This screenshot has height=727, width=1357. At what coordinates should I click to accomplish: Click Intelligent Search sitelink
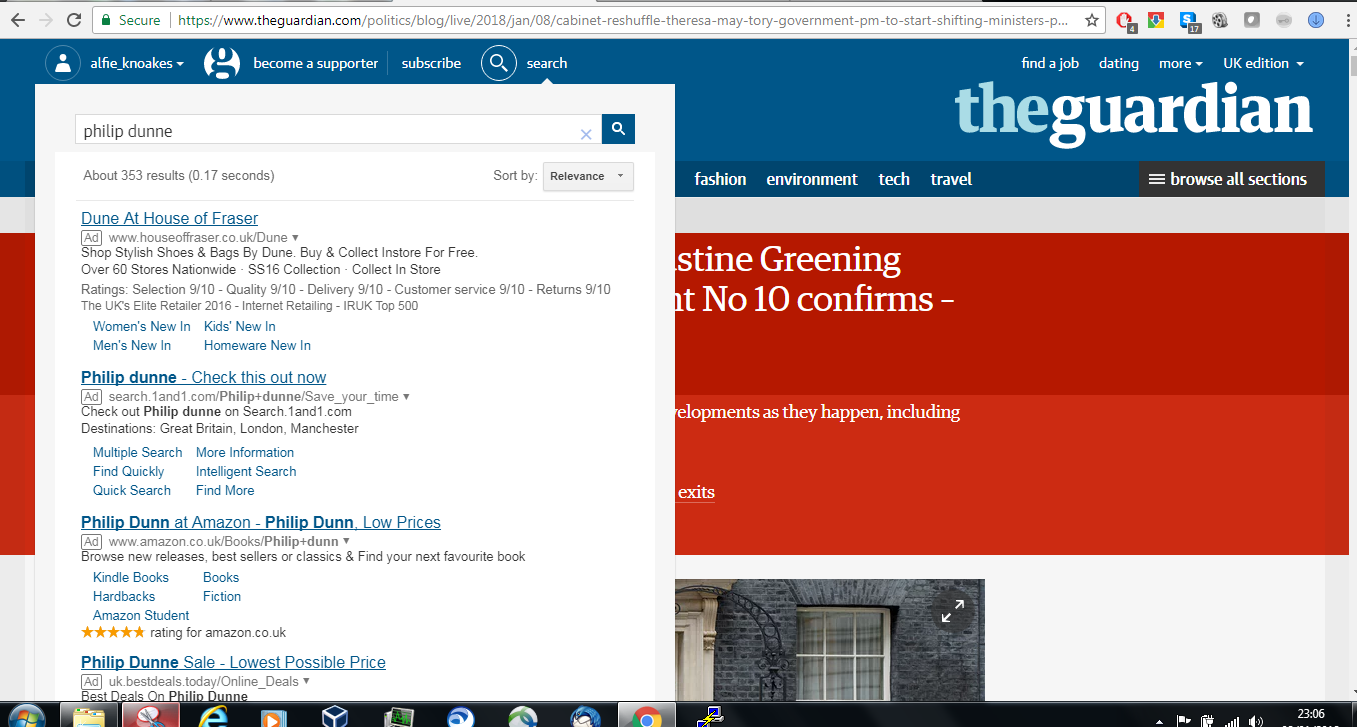246,471
